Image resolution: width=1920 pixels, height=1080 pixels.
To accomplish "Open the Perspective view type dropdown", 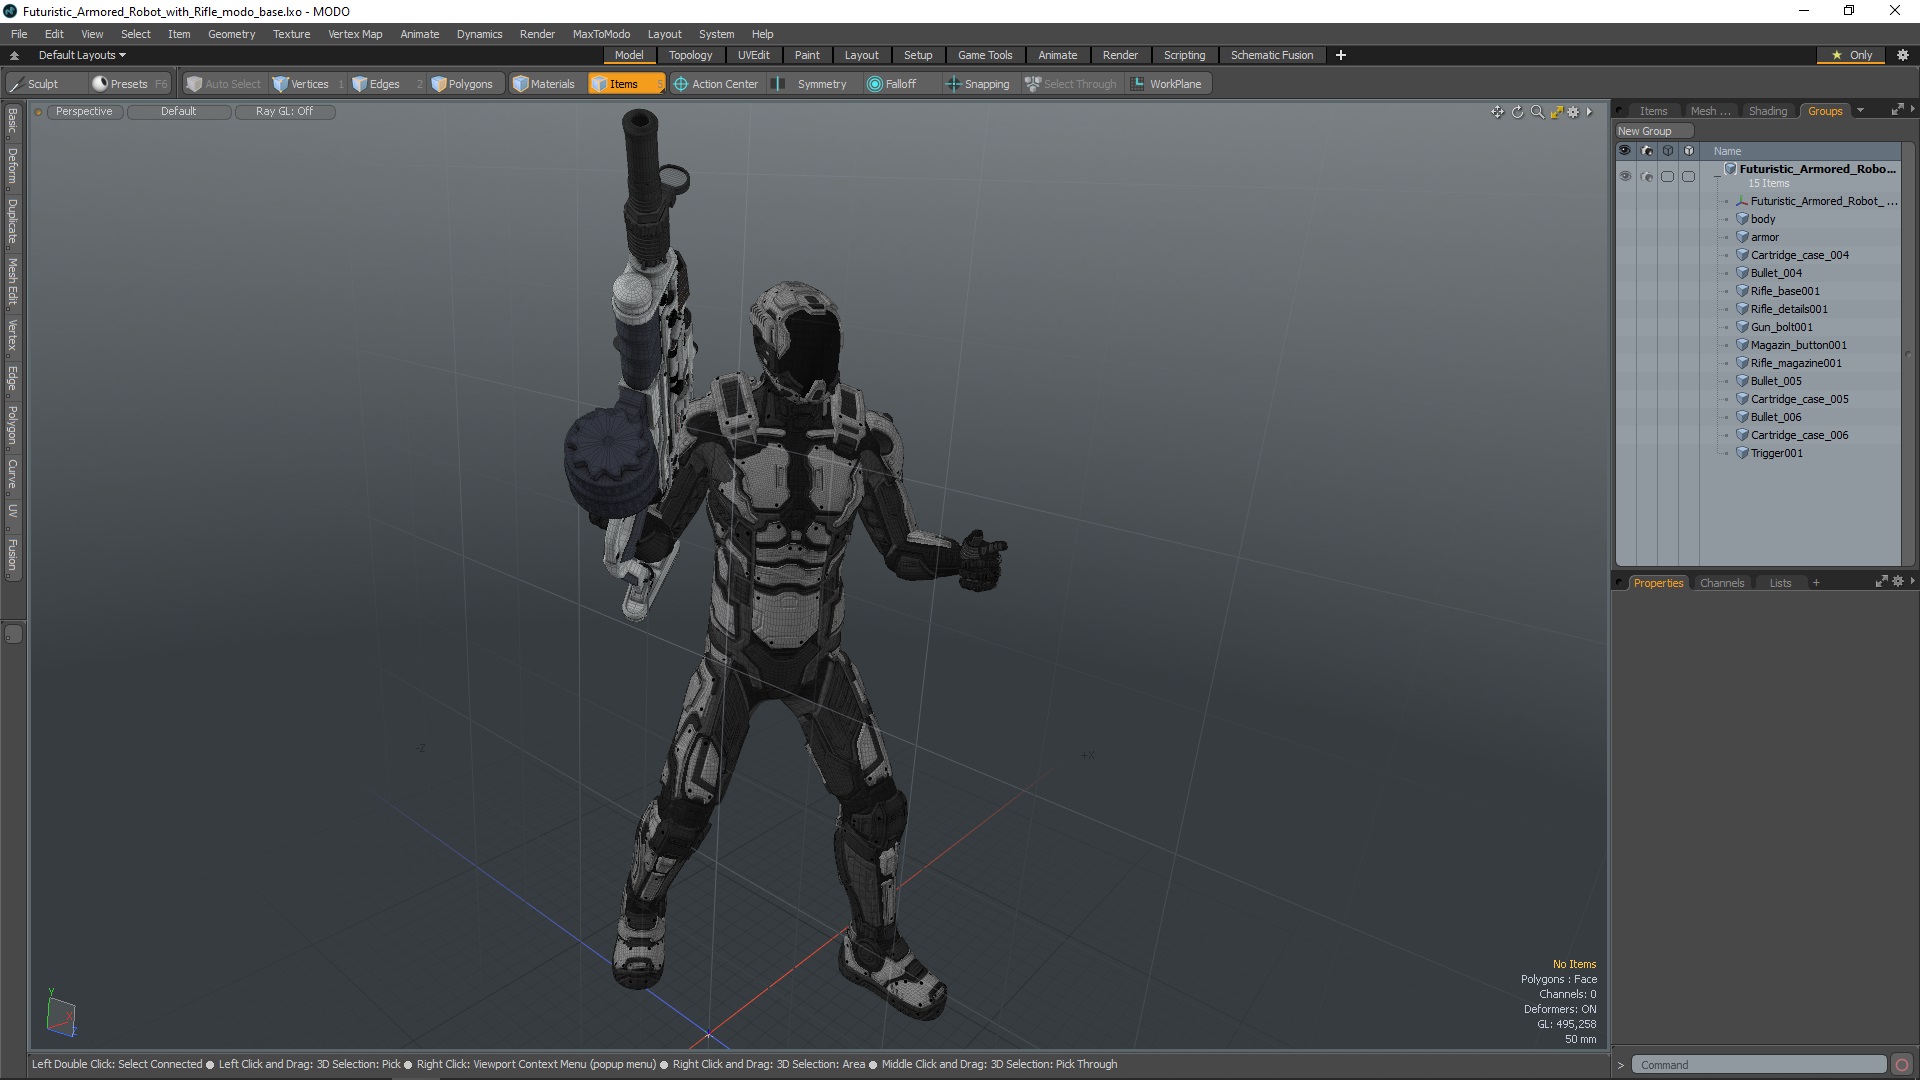I will tap(84, 111).
